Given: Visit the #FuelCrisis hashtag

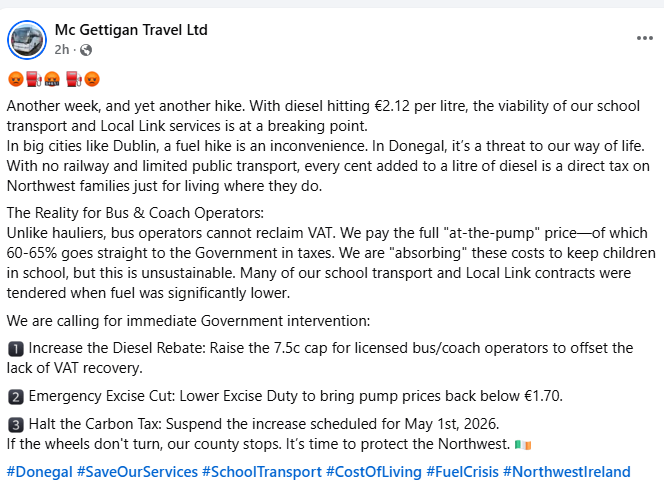Looking at the screenshot, I should coord(462,471).
